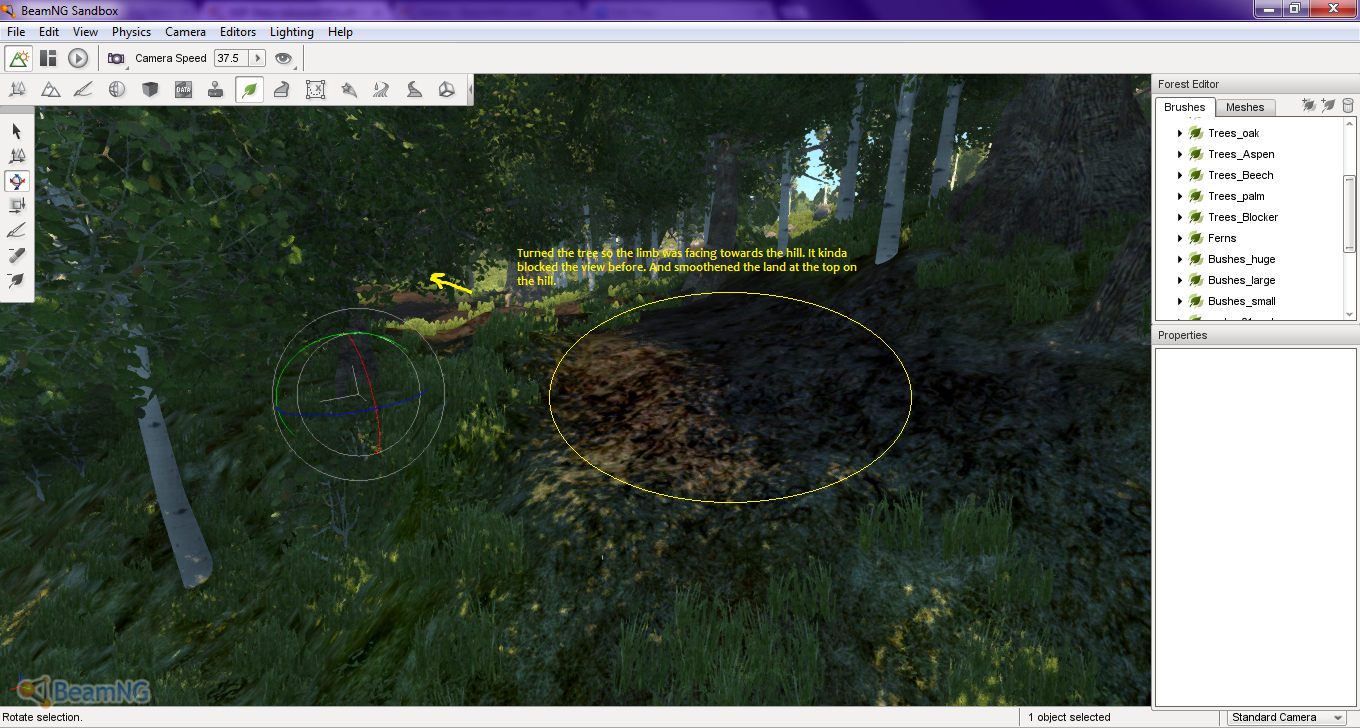Expand the Bushes_huge brush group
The height and width of the screenshot is (728, 1360).
(x=1180, y=259)
